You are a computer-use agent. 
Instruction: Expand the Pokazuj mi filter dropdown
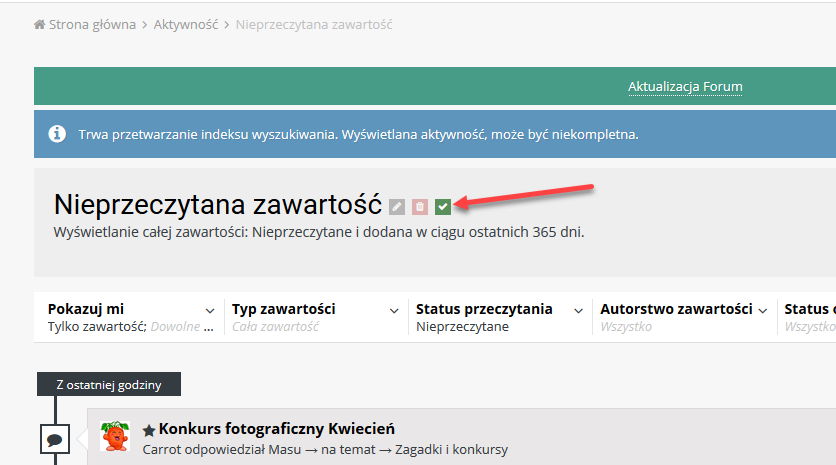coord(131,317)
